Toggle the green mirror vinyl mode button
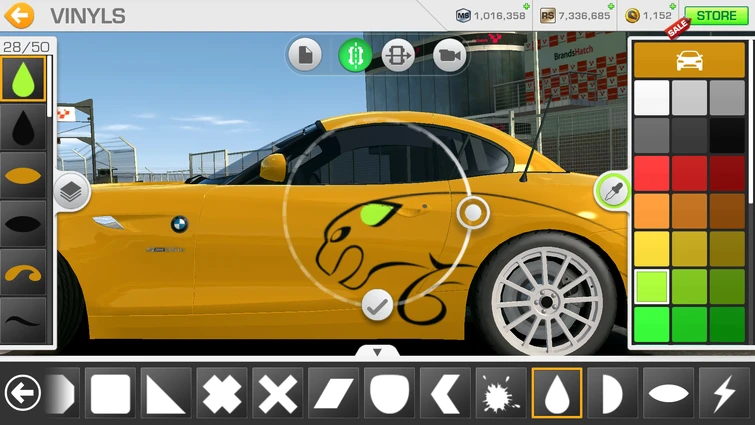Viewport: 755px width, 425px height. 355,55
